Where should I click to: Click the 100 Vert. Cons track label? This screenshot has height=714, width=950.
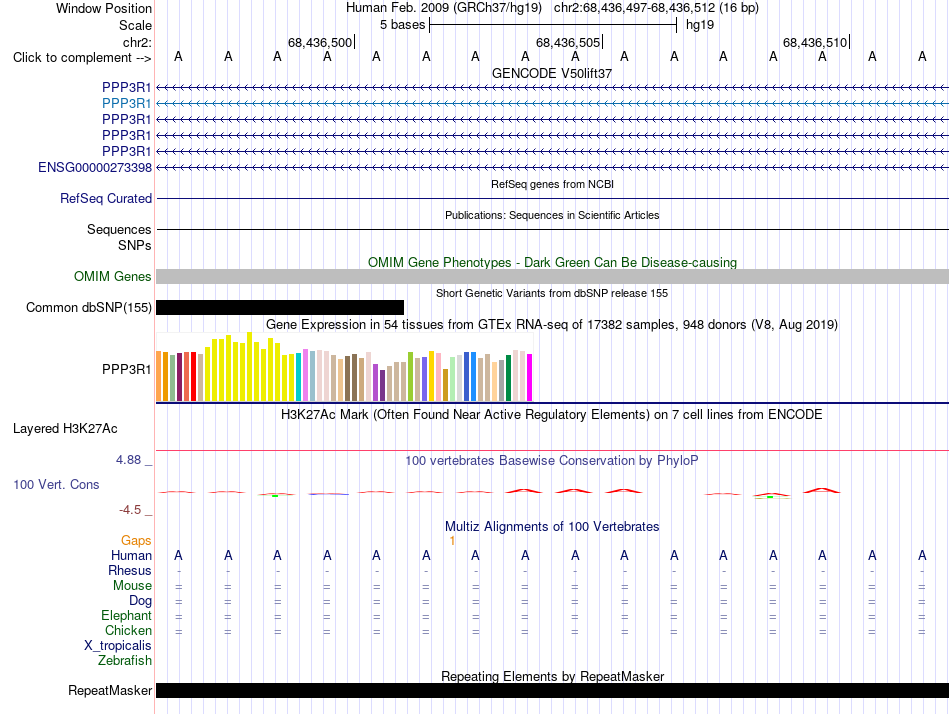click(56, 484)
